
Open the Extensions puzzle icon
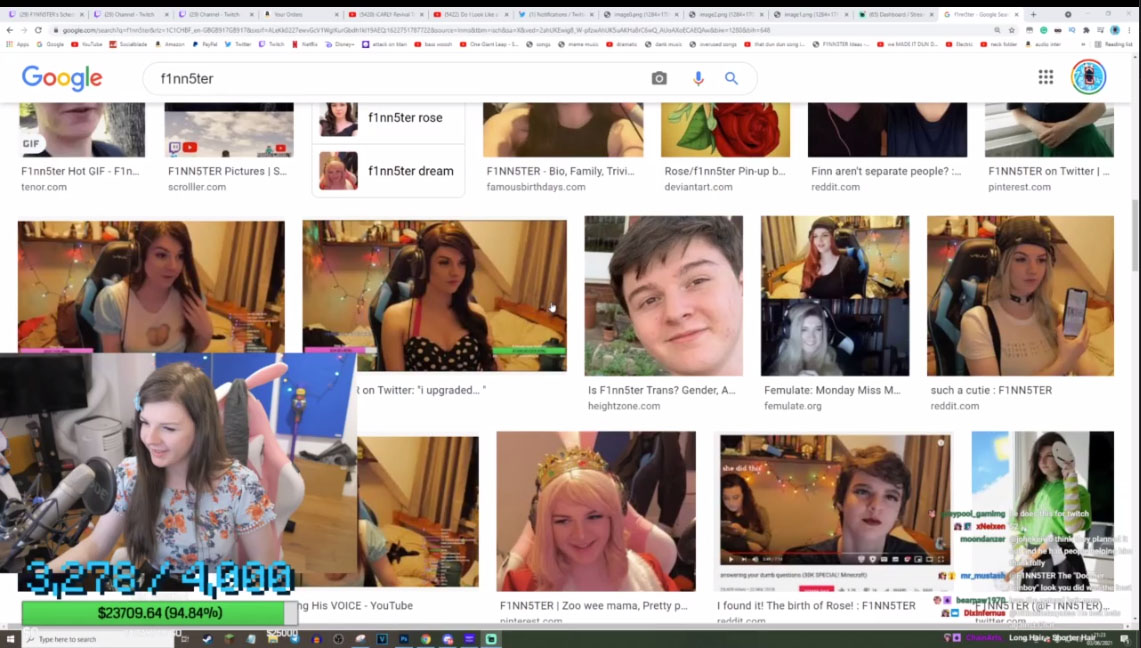coord(1086,30)
